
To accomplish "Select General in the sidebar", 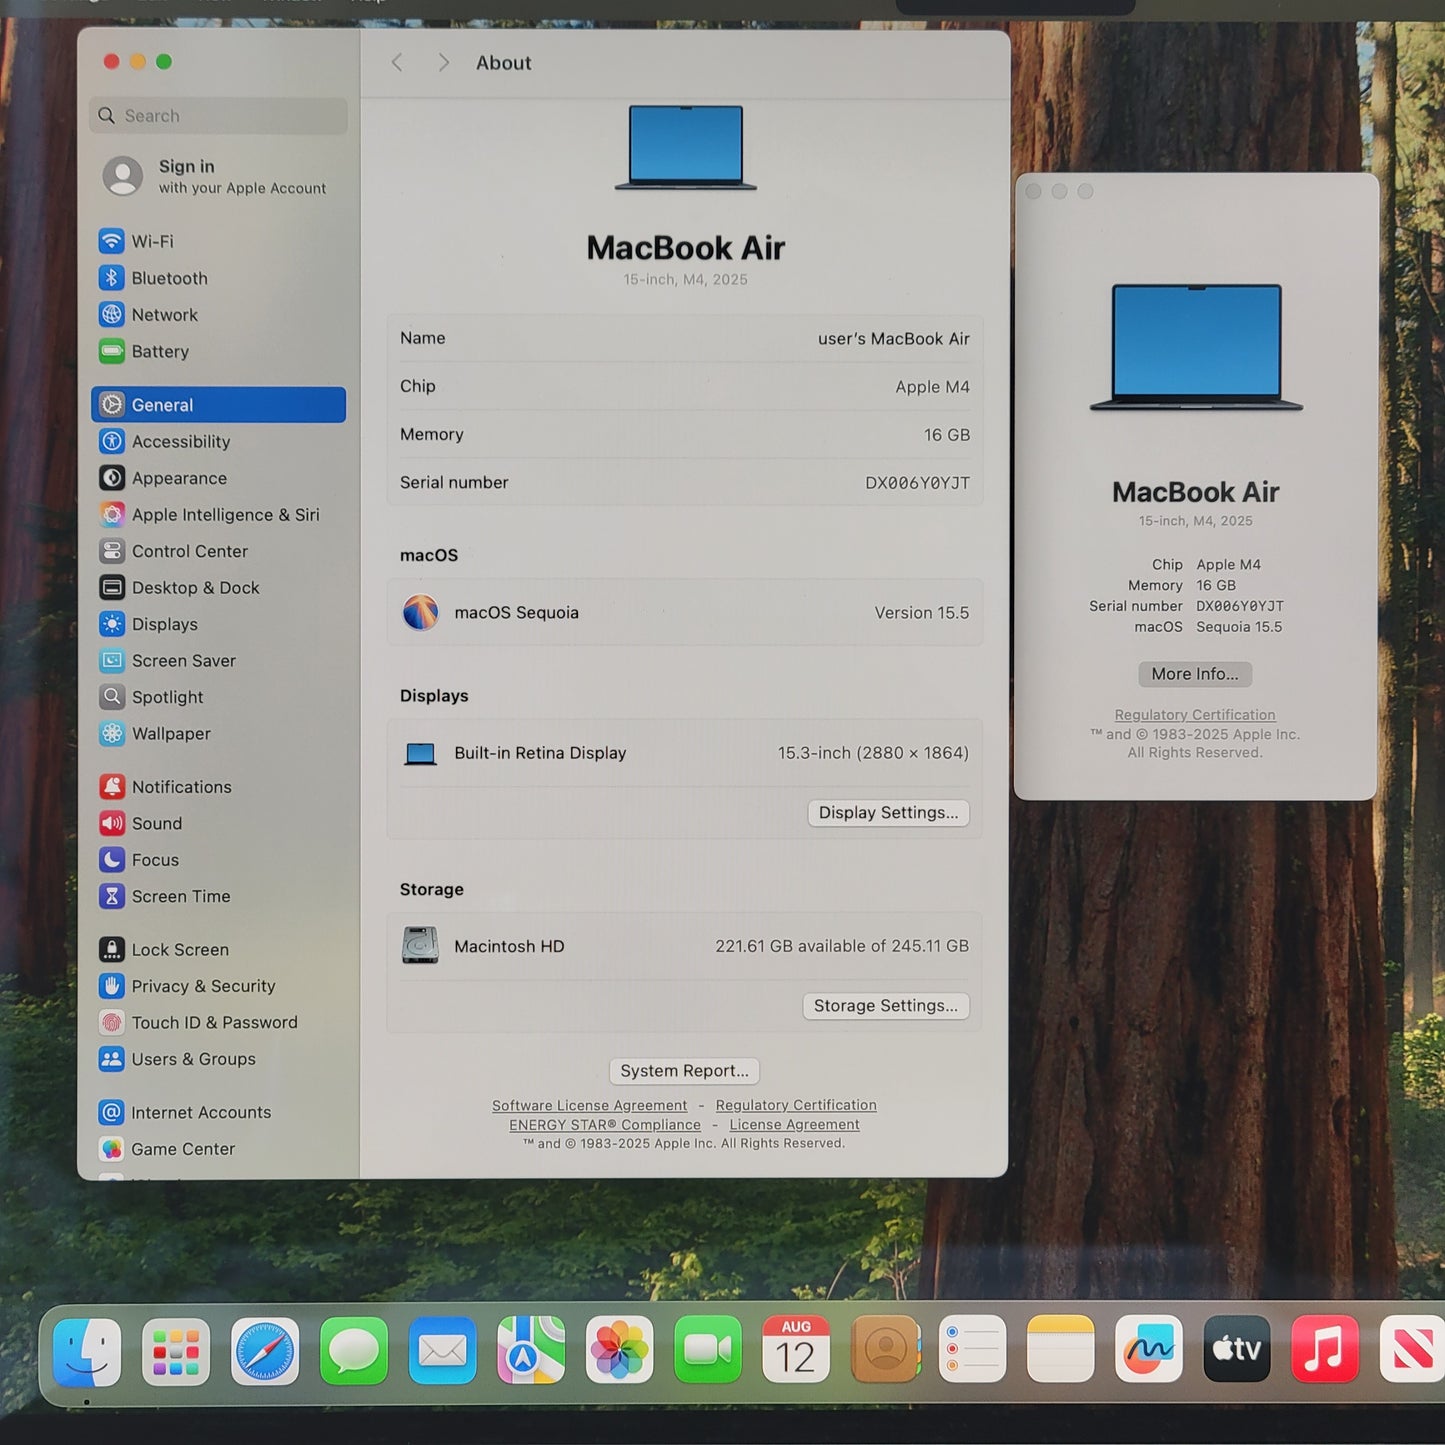I will pos(218,405).
